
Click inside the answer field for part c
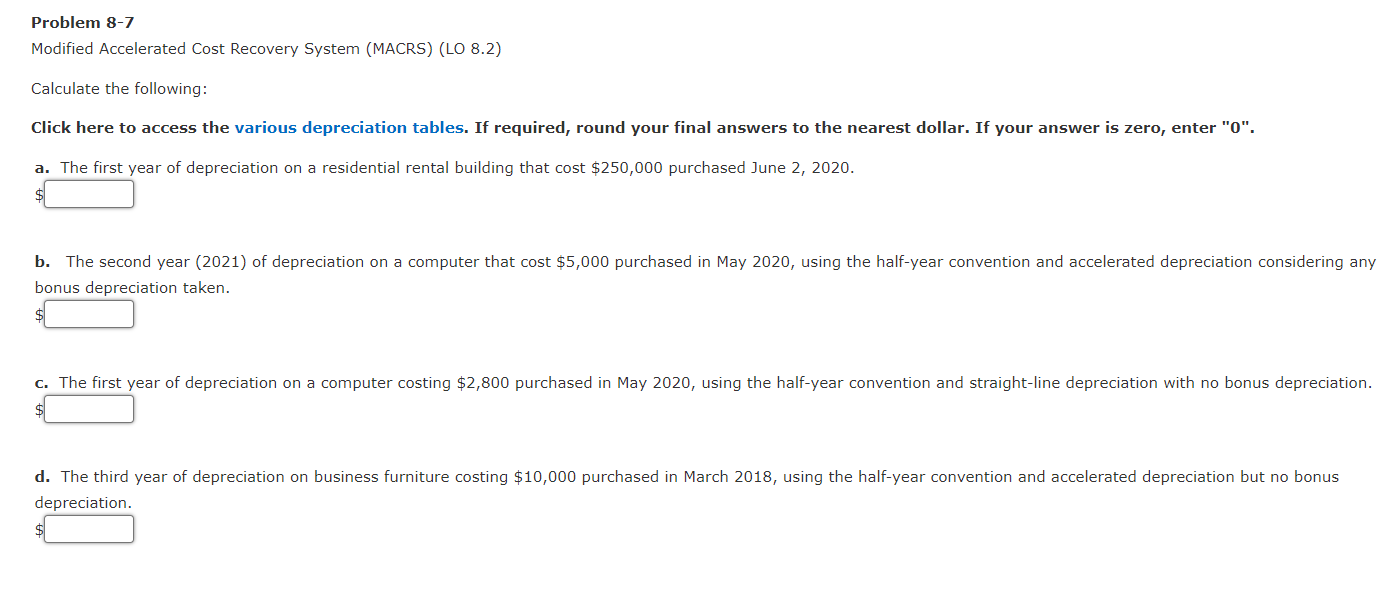(89, 409)
